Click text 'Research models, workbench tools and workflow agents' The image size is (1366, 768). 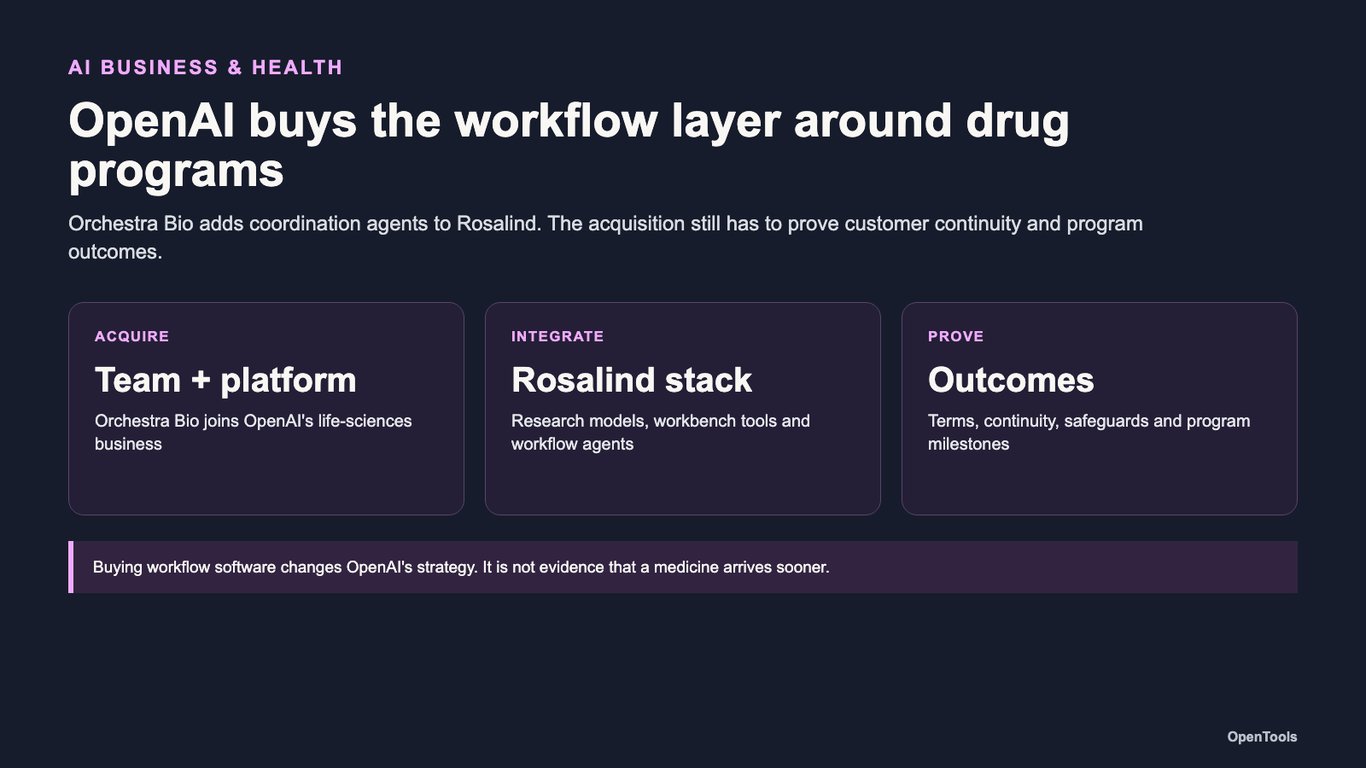[x=661, y=432]
